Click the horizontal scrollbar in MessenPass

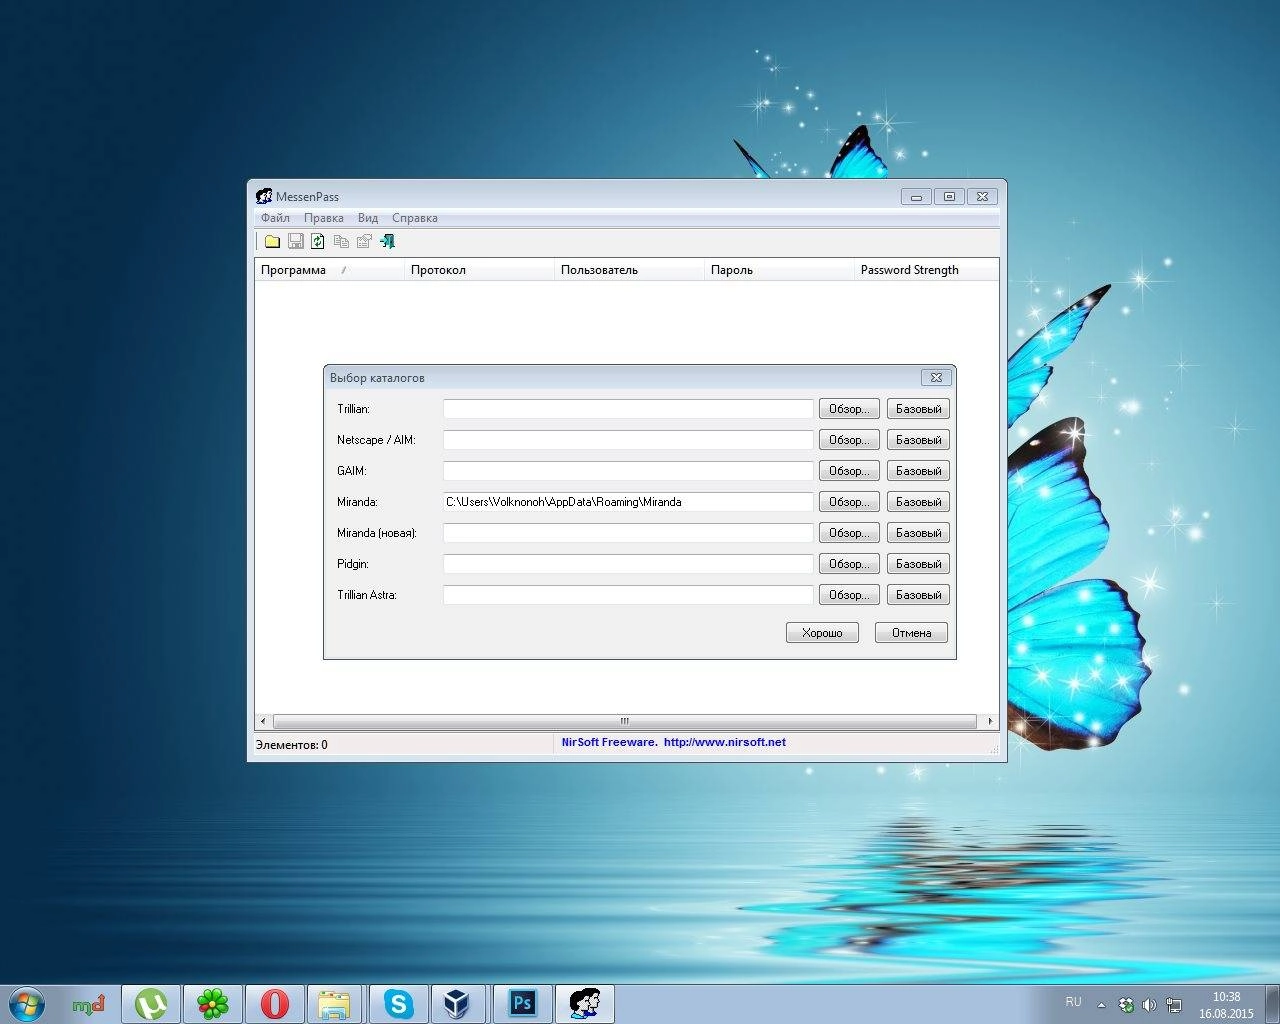[x=624, y=721]
